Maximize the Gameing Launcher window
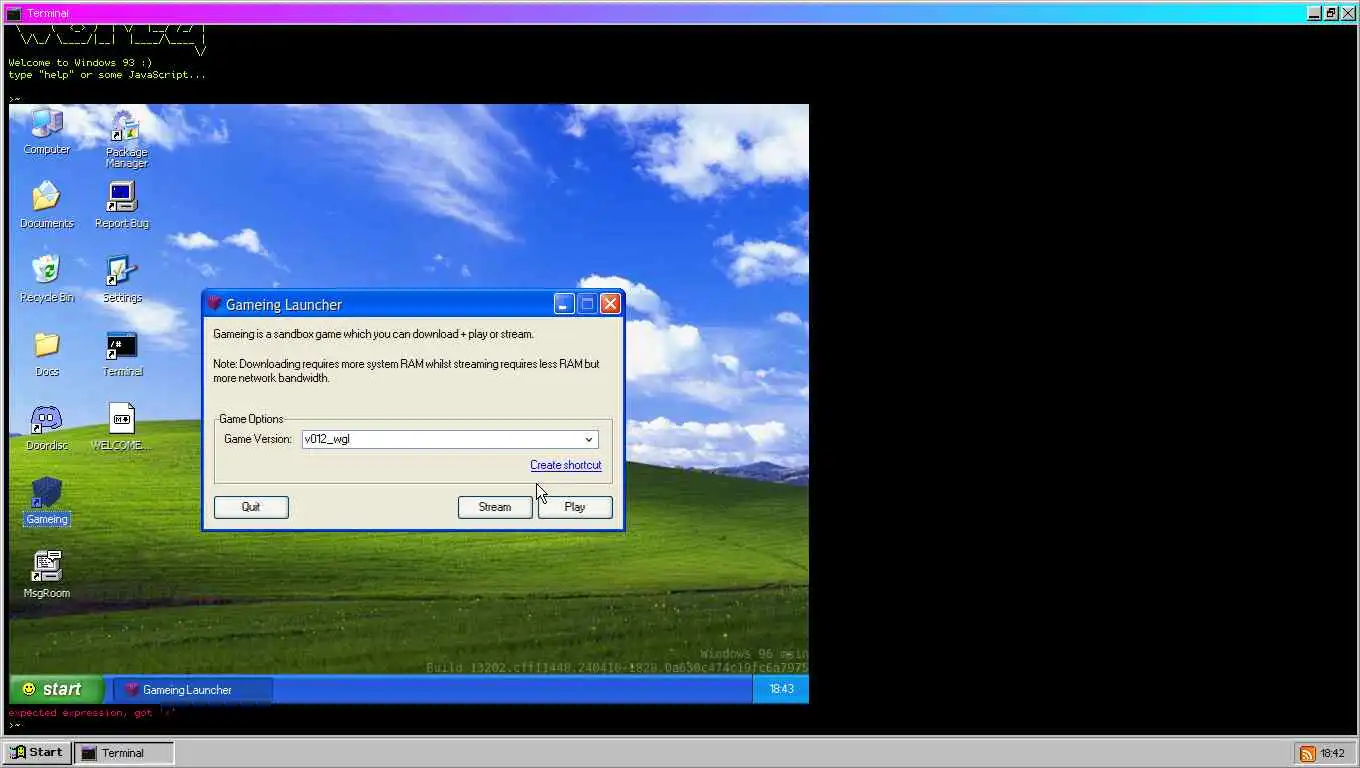Image resolution: width=1360 pixels, height=768 pixels. [587, 304]
